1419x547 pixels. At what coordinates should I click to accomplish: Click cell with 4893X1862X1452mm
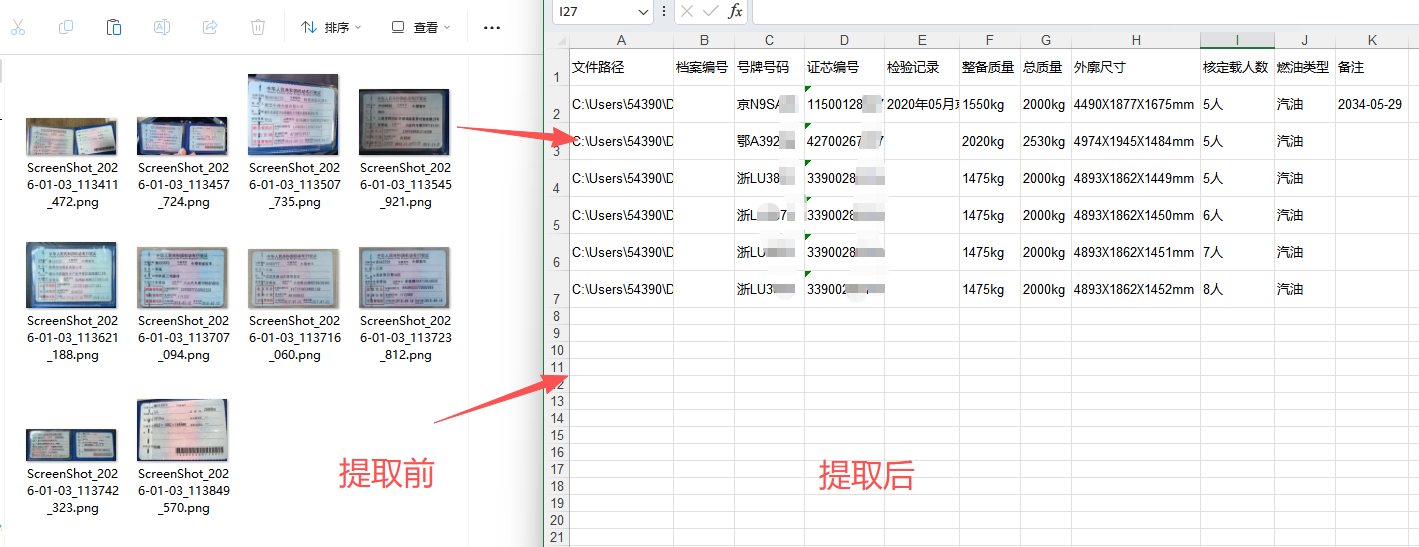[1136, 289]
